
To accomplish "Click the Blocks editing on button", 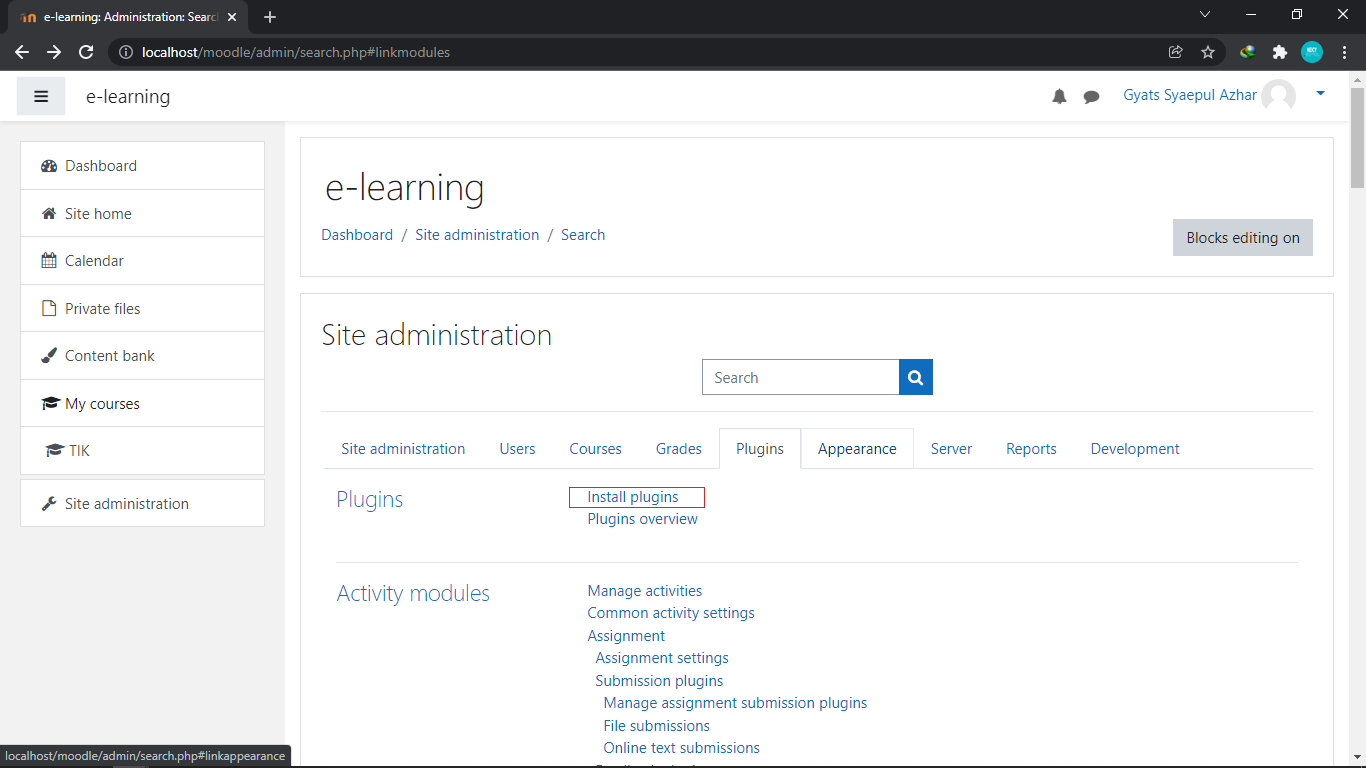I will 1243,237.
